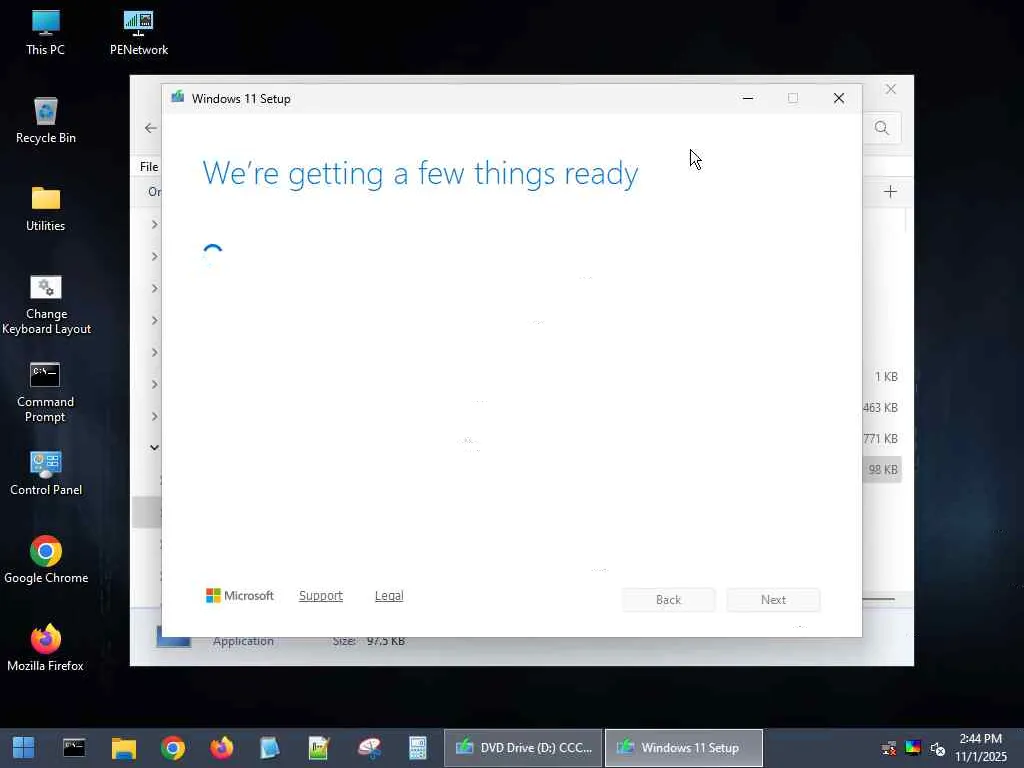1024x768 pixels.
Task: Select the highlighted 98 KB file row
Action: 882,470
